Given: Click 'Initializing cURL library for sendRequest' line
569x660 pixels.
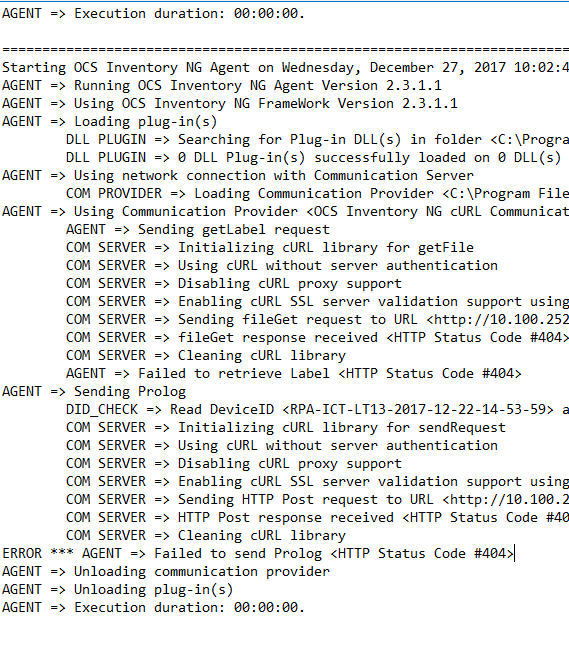Looking at the screenshot, I should coord(286,428).
